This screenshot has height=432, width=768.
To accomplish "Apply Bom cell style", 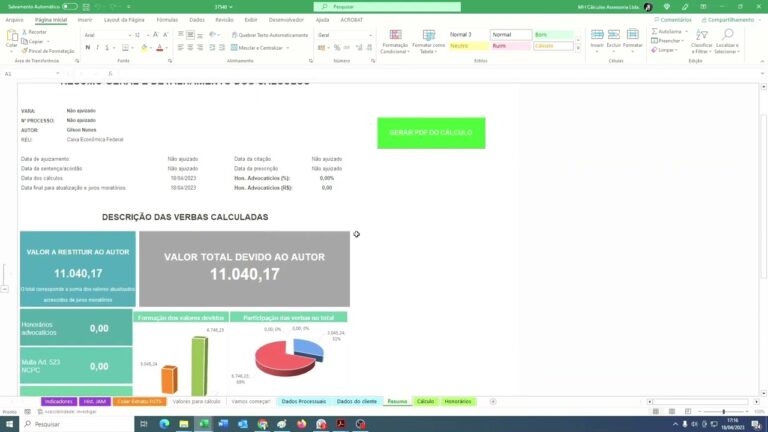I will point(553,35).
